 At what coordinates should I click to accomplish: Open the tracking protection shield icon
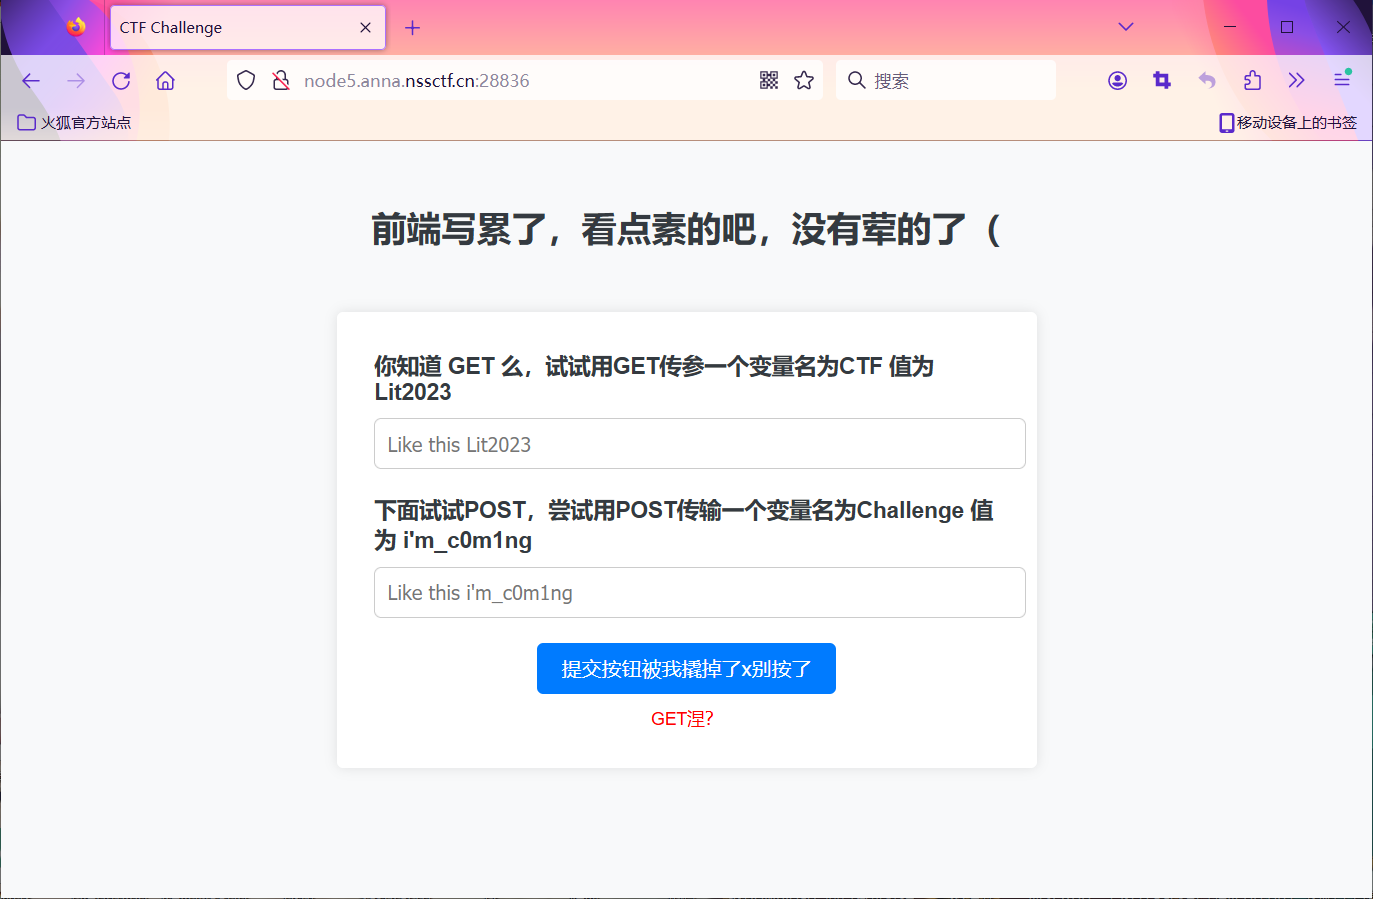pos(246,81)
